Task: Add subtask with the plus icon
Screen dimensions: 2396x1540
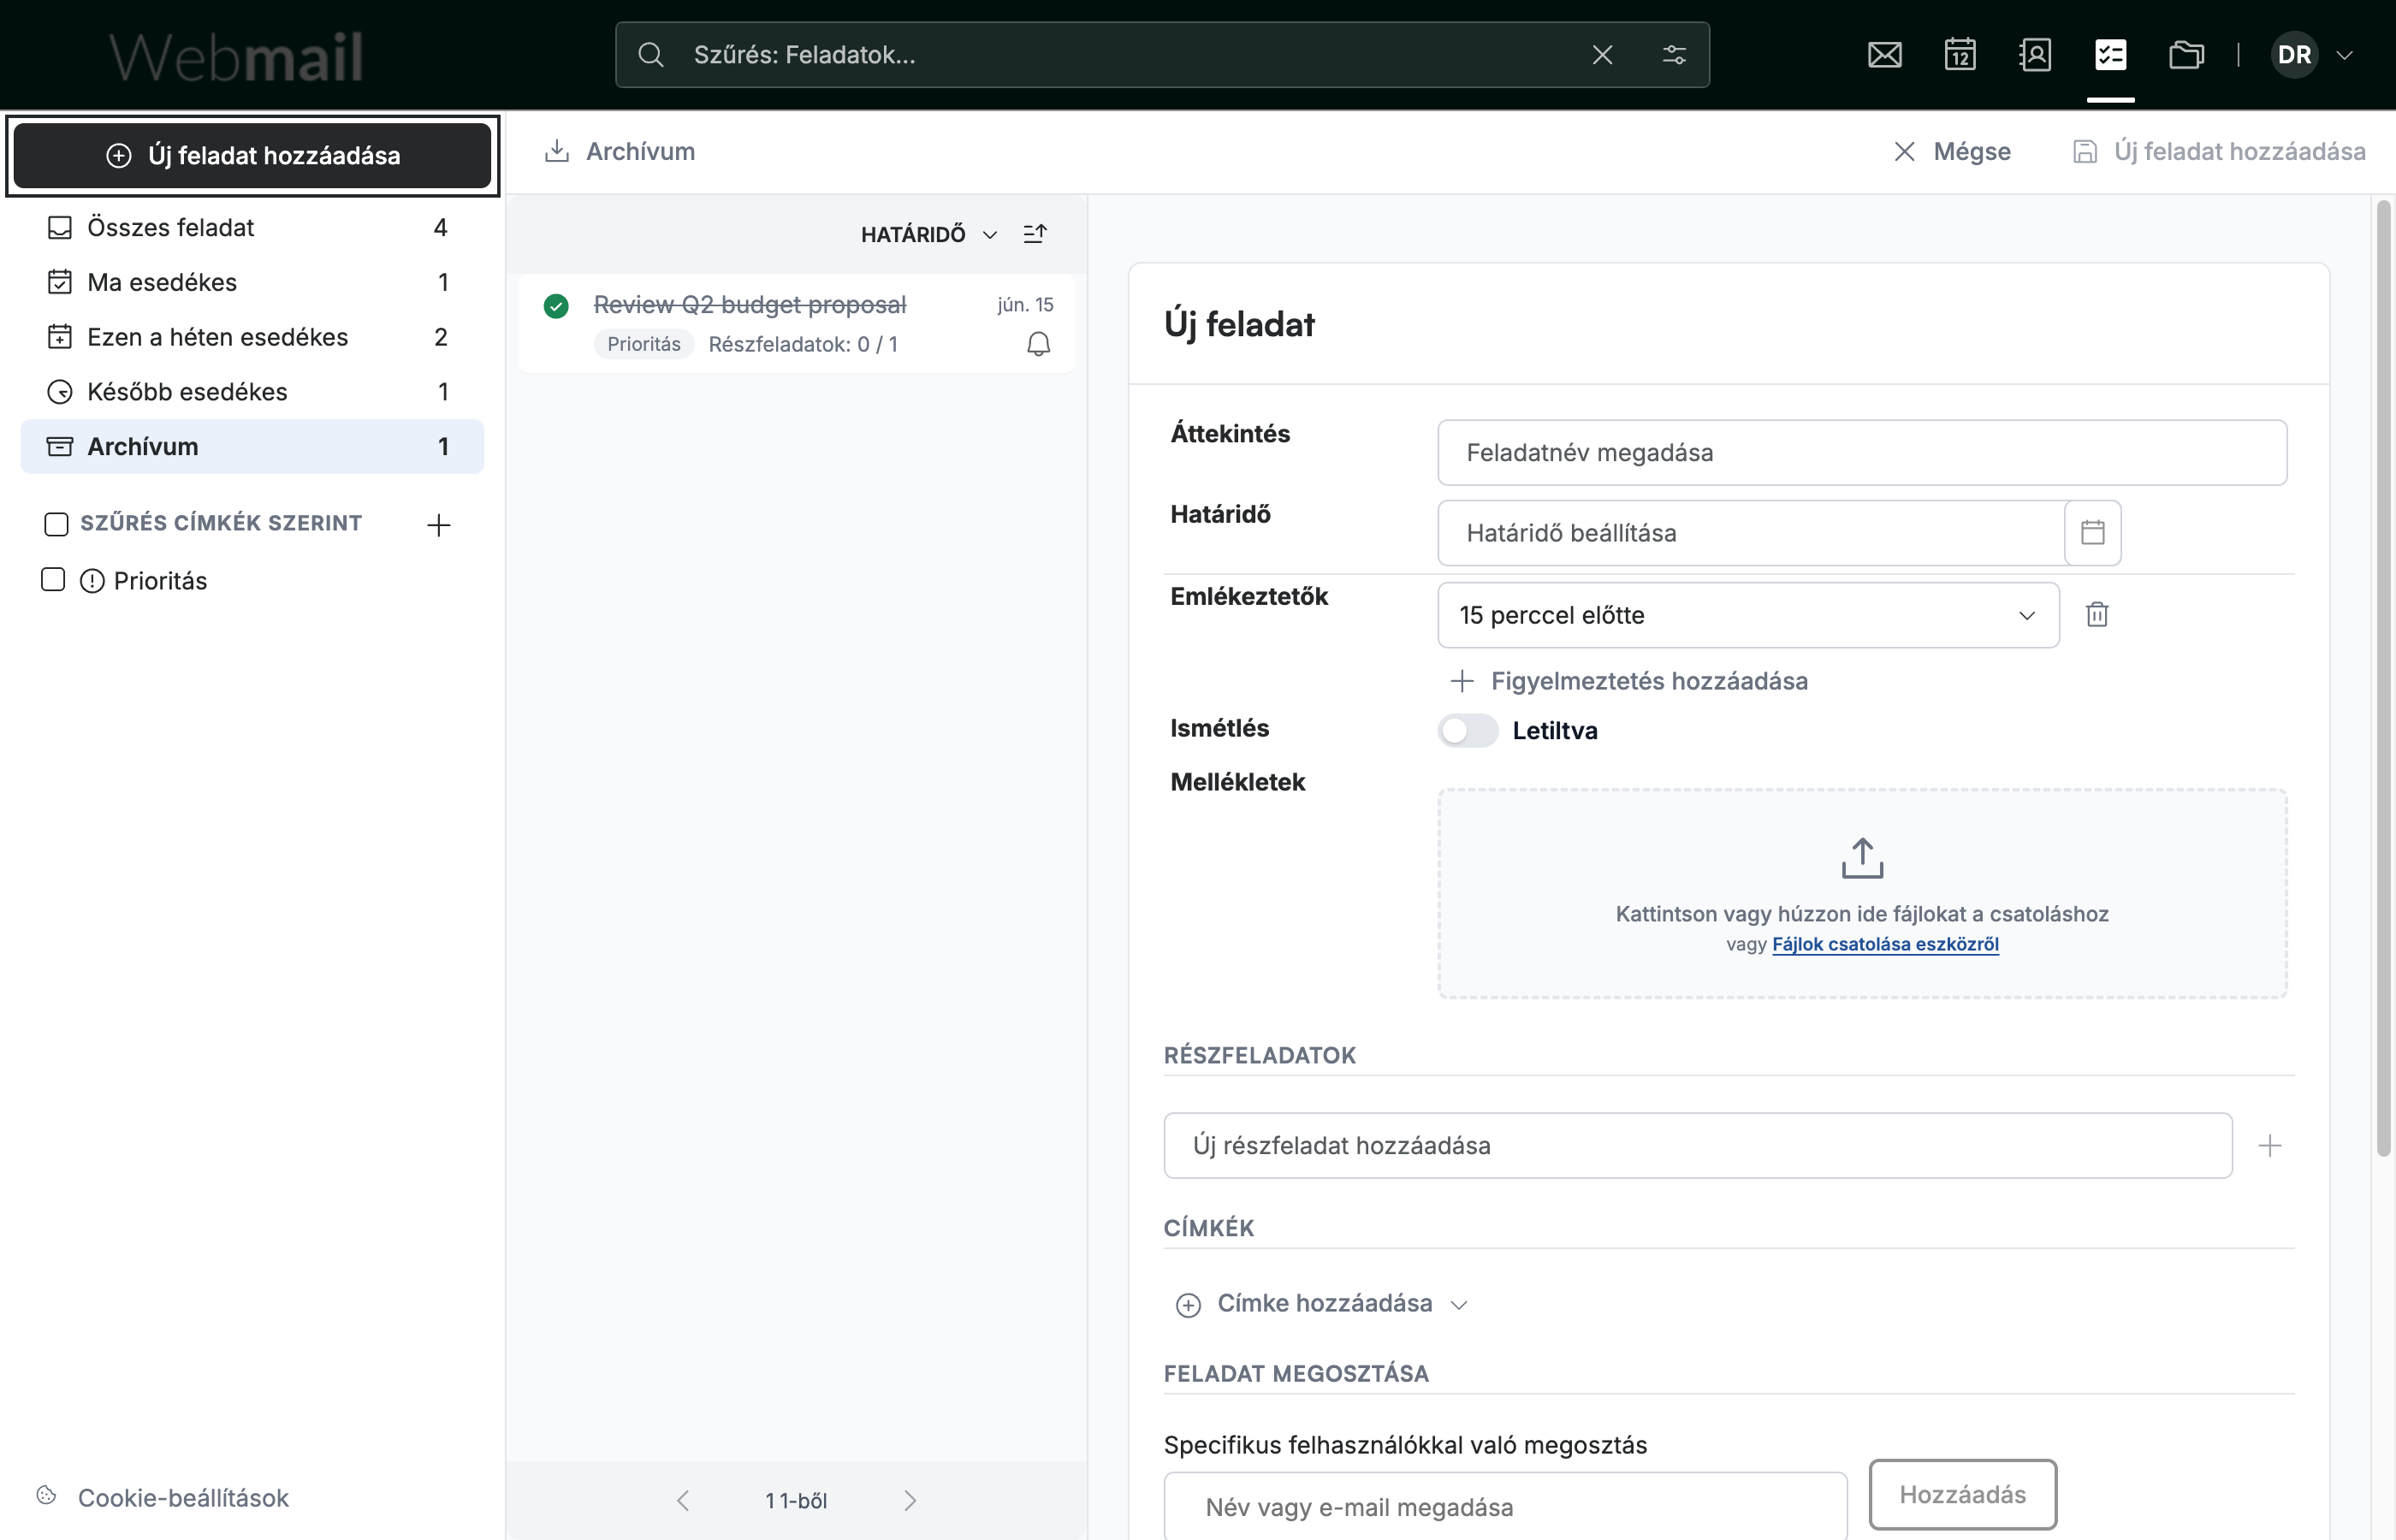Action: (2269, 1146)
